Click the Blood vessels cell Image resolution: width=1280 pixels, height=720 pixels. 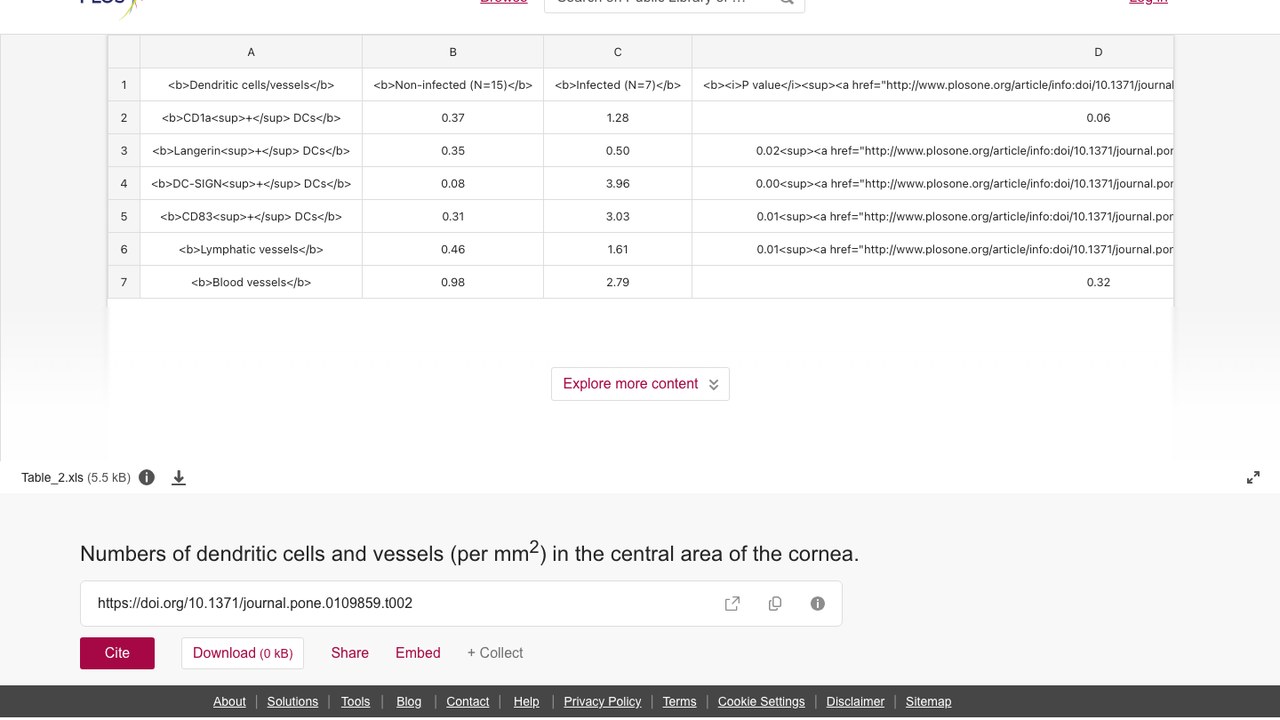pos(251,282)
